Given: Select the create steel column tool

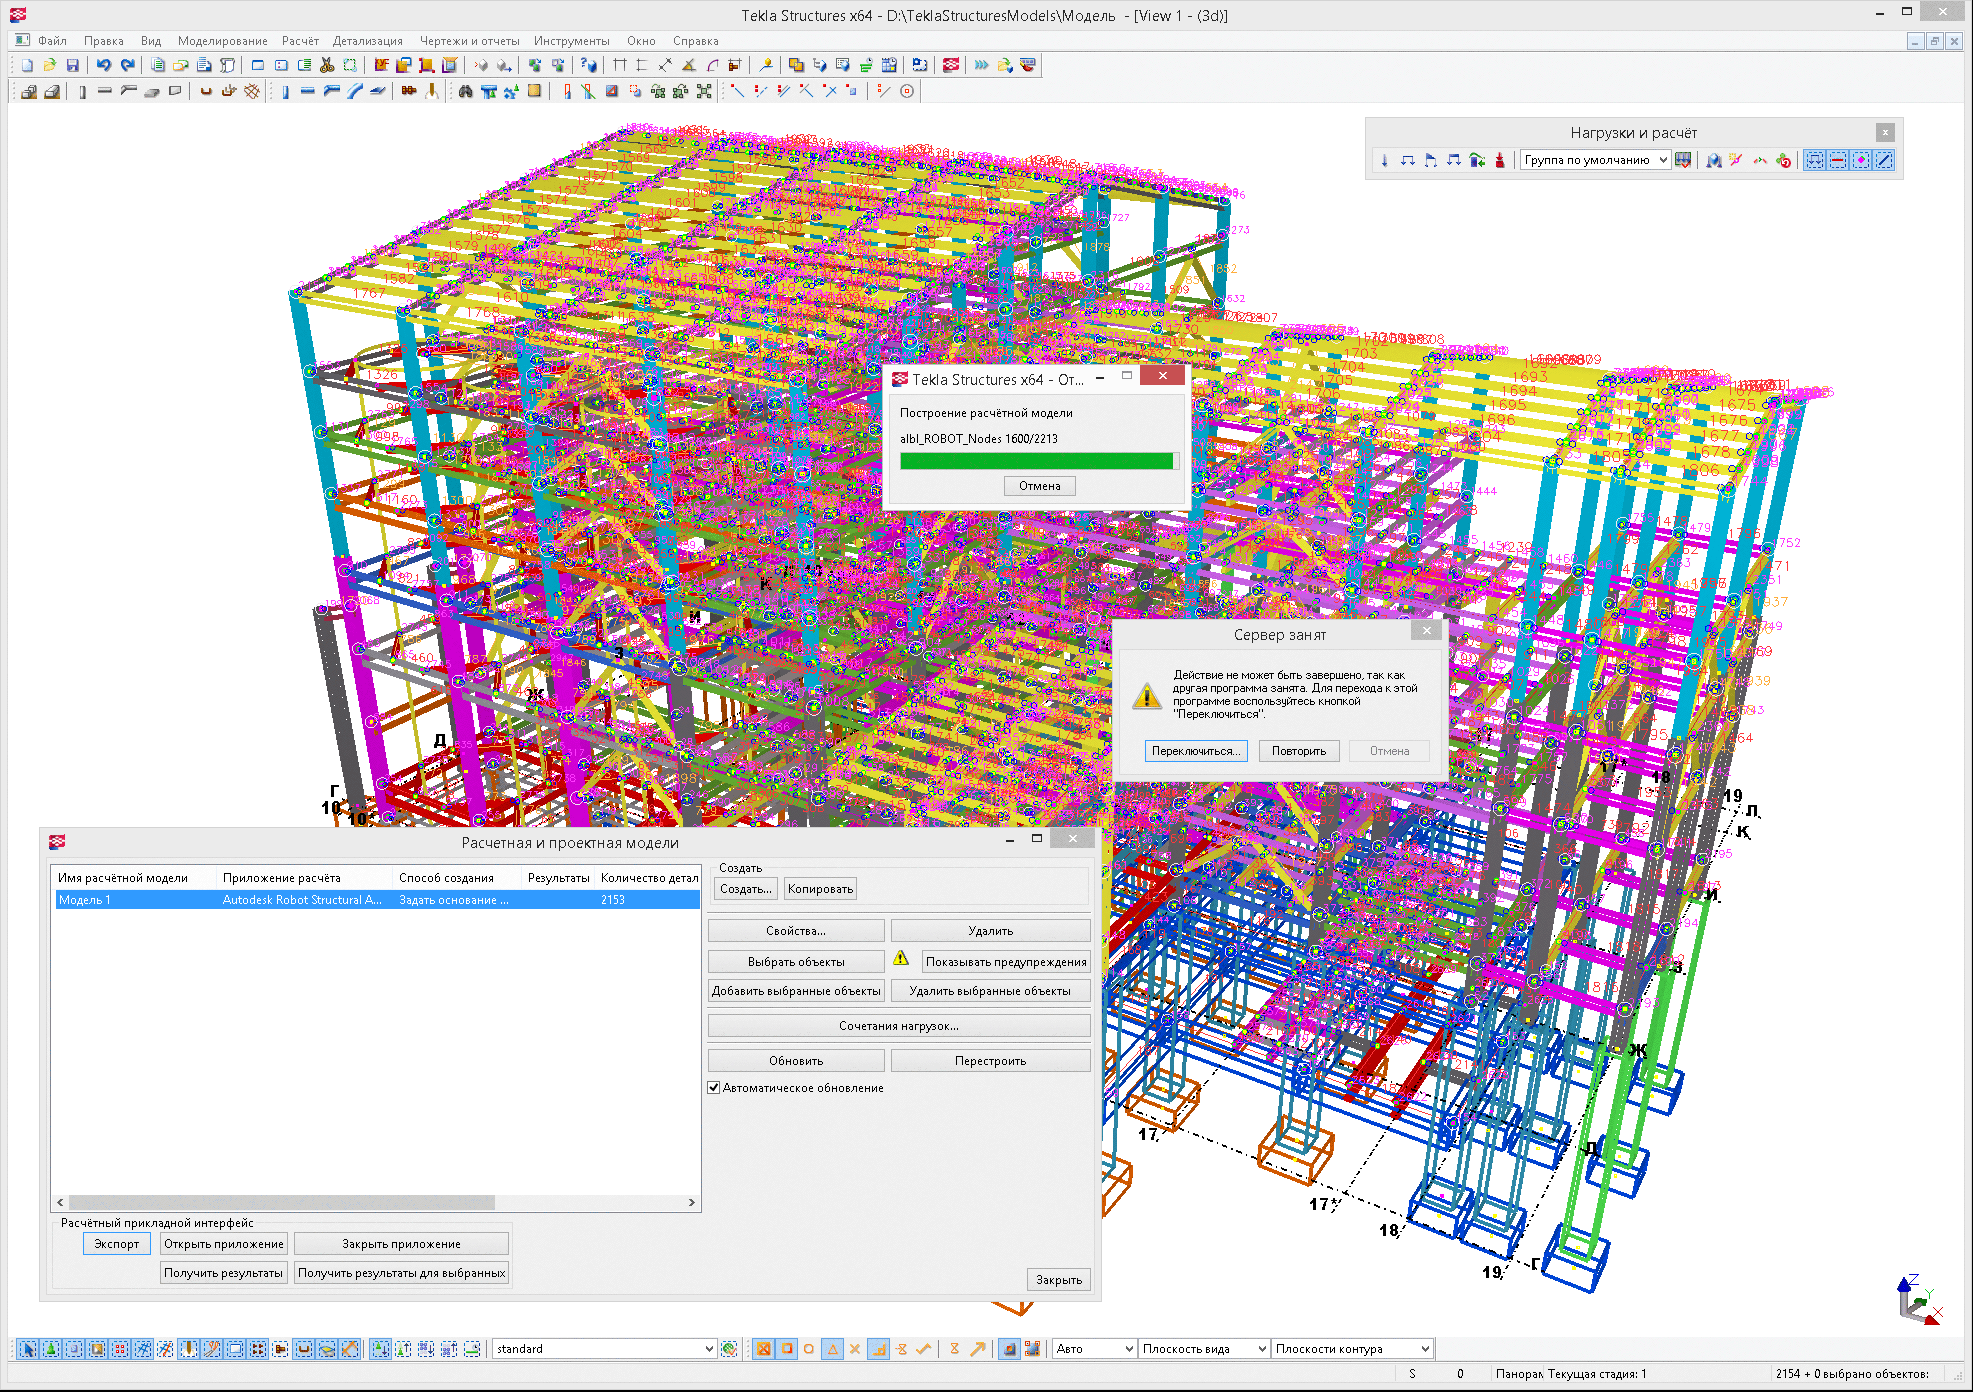Looking at the screenshot, I should point(285,91).
